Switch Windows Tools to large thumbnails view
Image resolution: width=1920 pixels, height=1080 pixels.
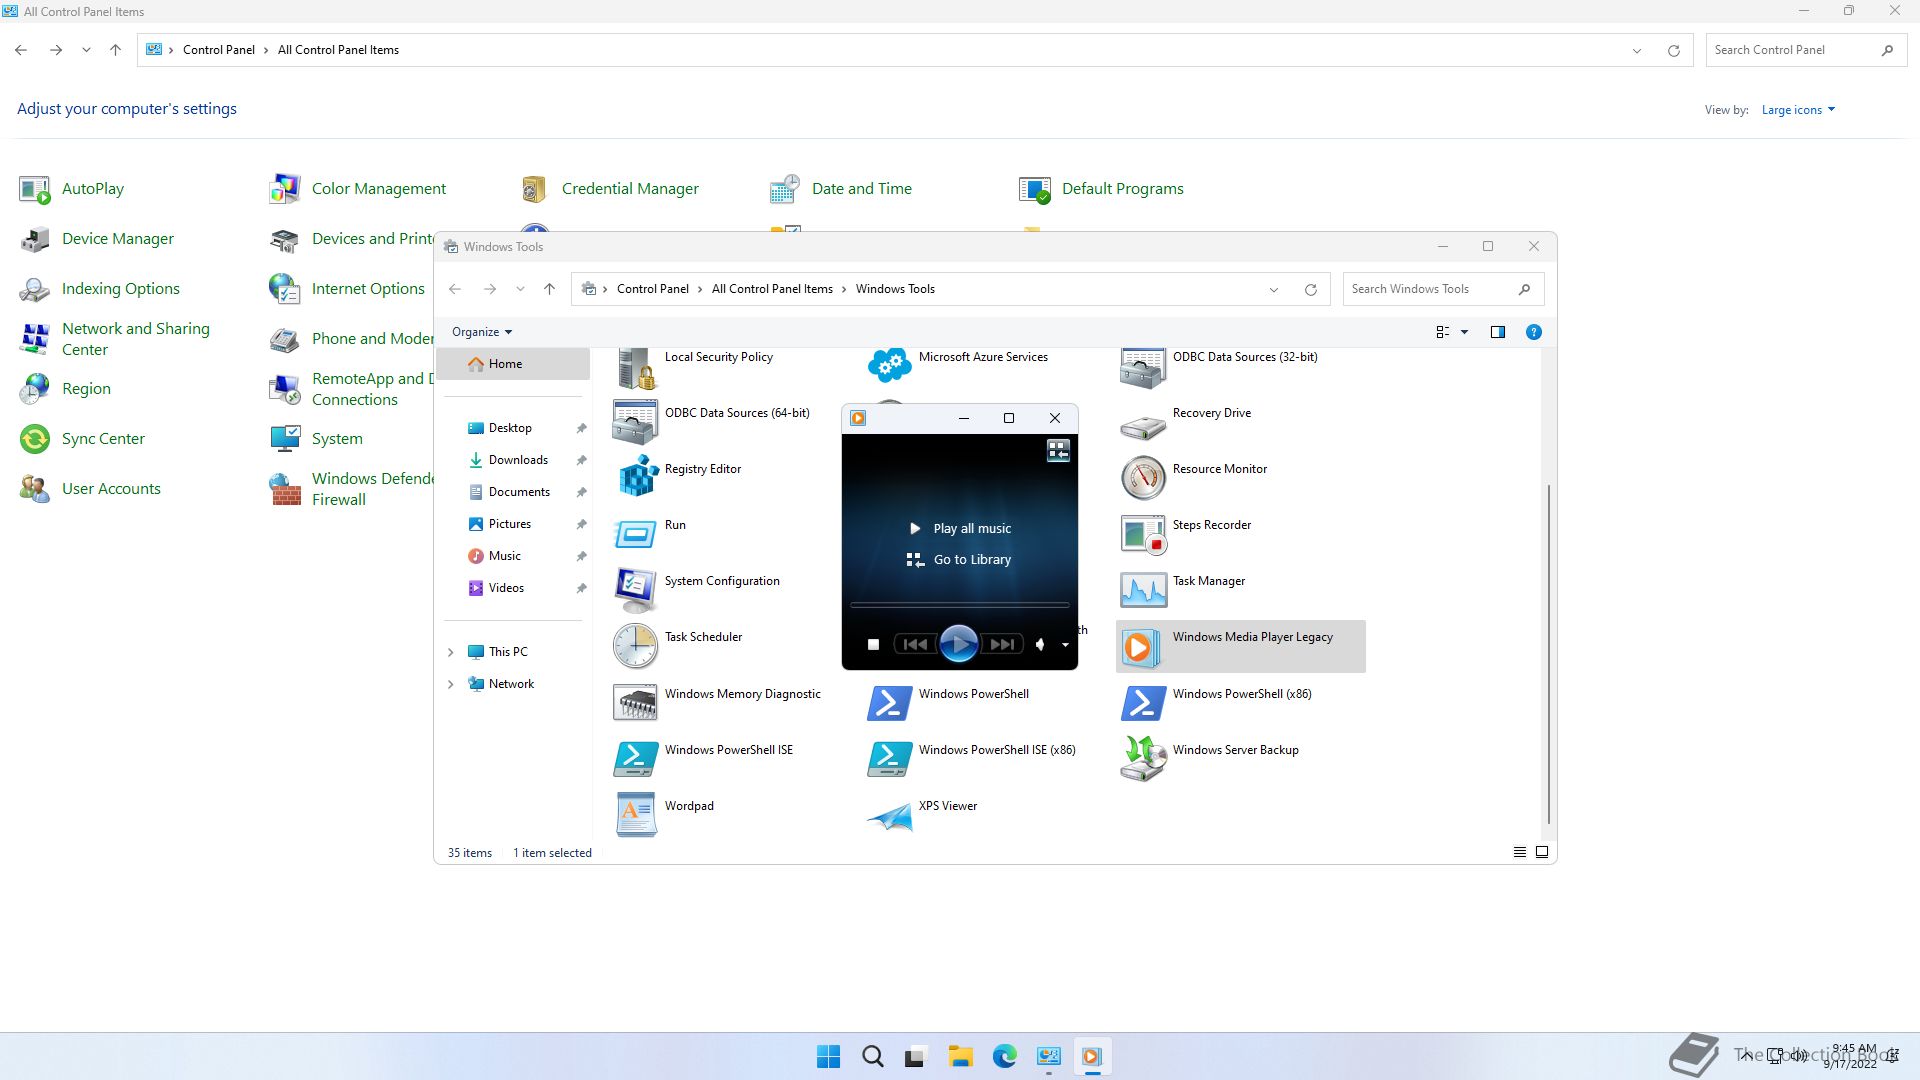coord(1542,852)
